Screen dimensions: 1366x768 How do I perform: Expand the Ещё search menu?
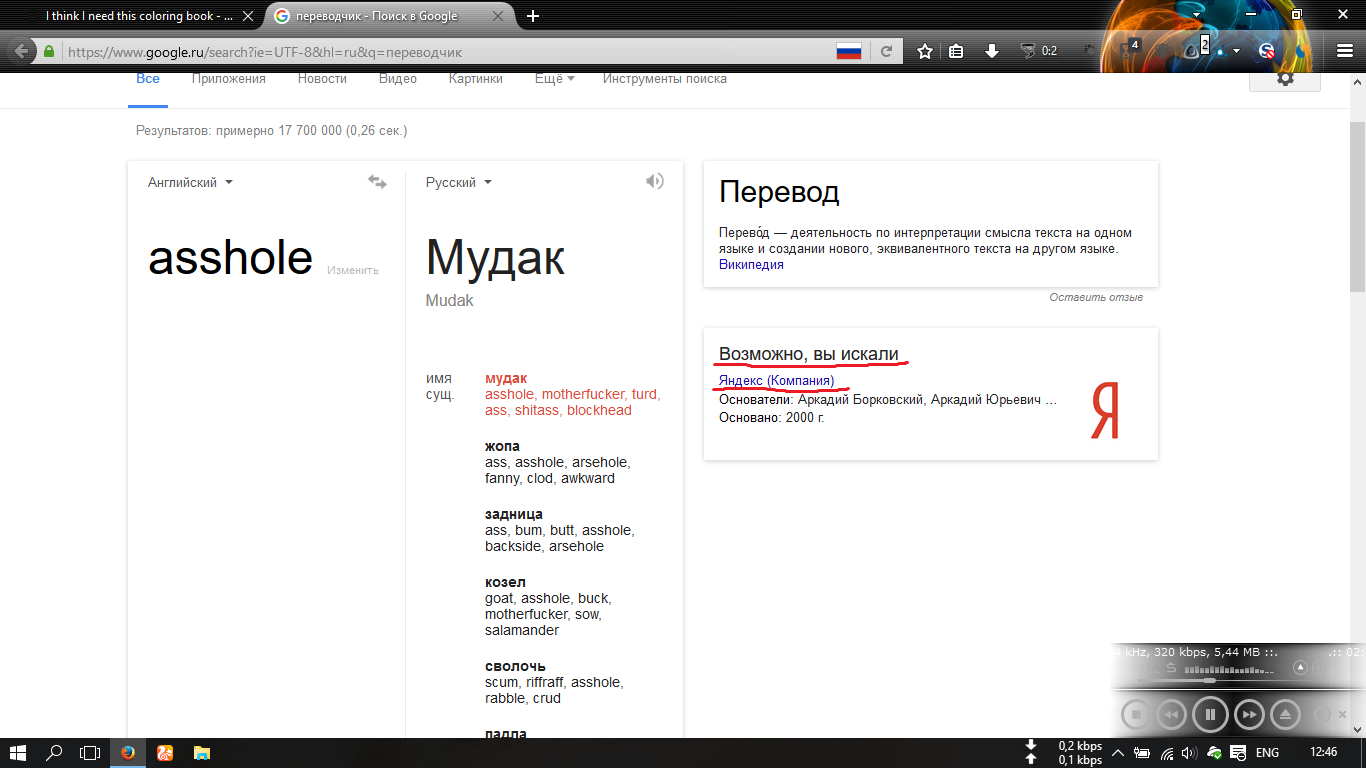554,79
